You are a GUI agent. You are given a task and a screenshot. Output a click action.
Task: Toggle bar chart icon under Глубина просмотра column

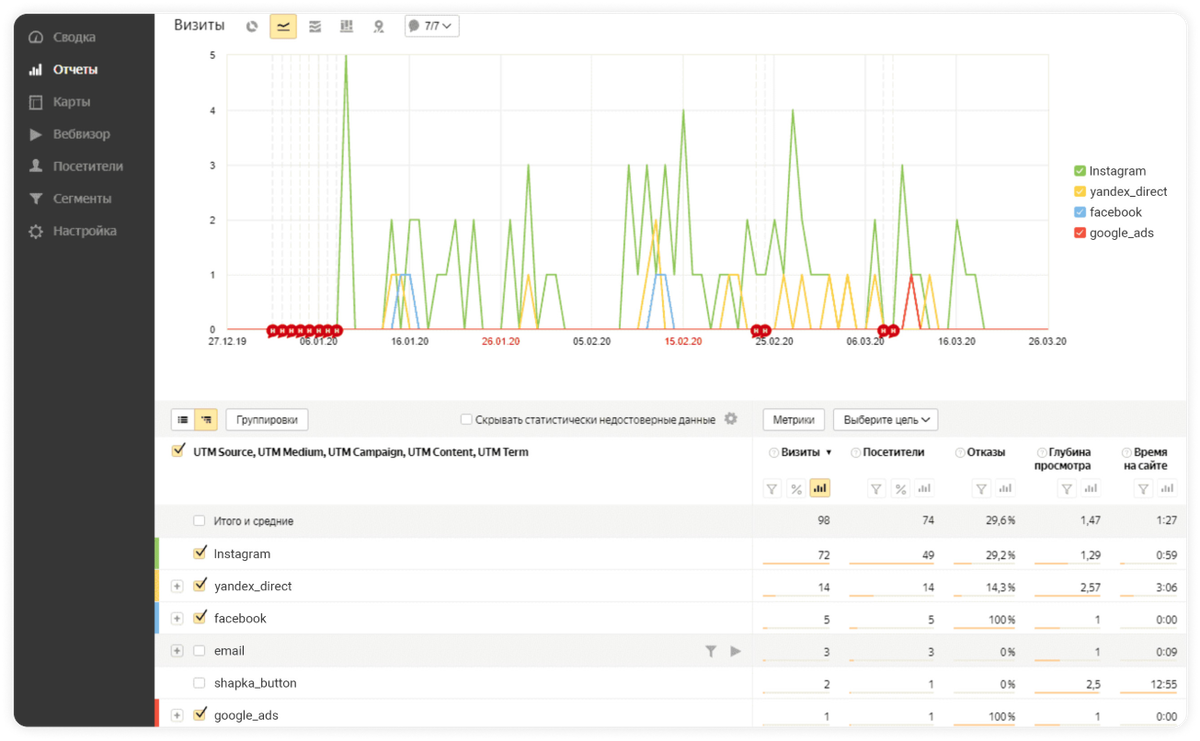coord(1091,489)
